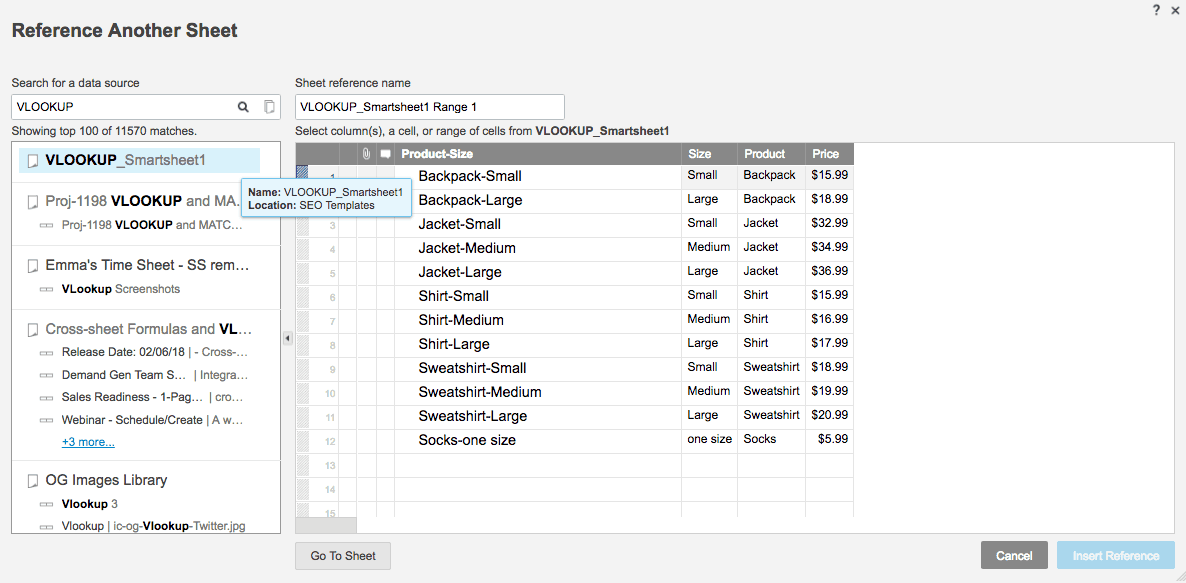The width and height of the screenshot is (1186, 583).
Task: Open help via the question mark icon
Action: (x=1156, y=9)
